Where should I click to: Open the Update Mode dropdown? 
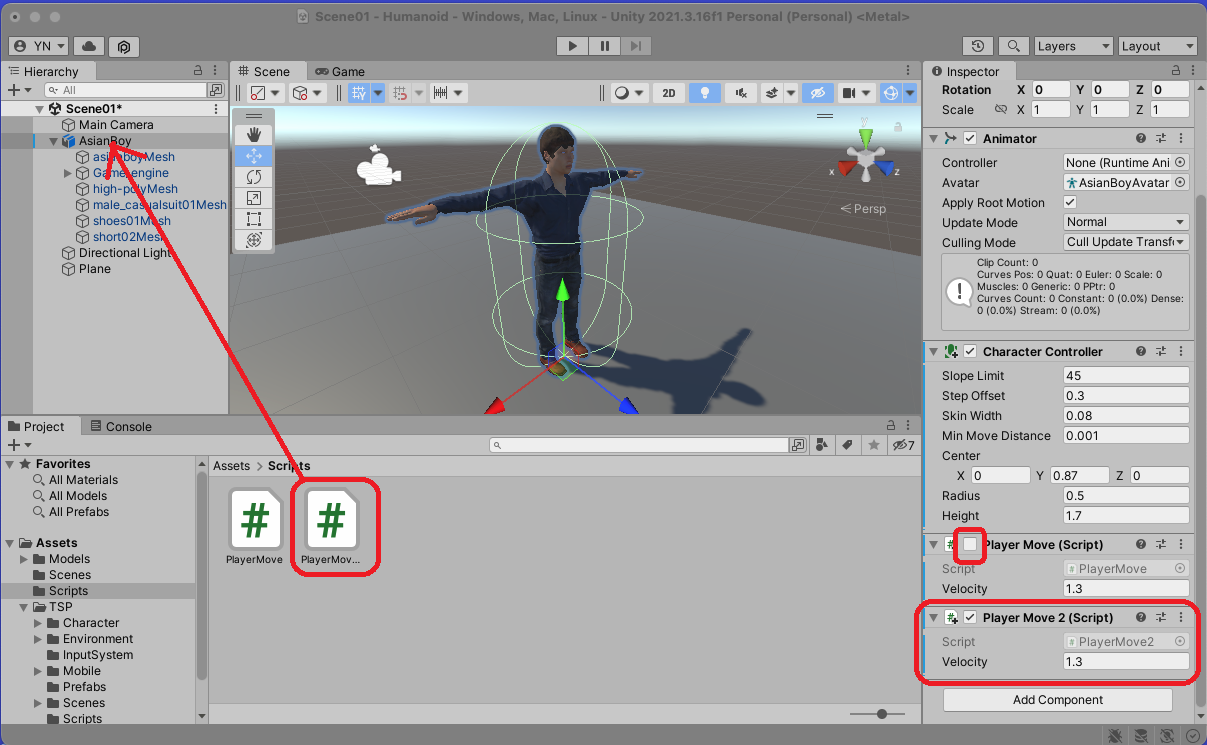[x=1126, y=222]
